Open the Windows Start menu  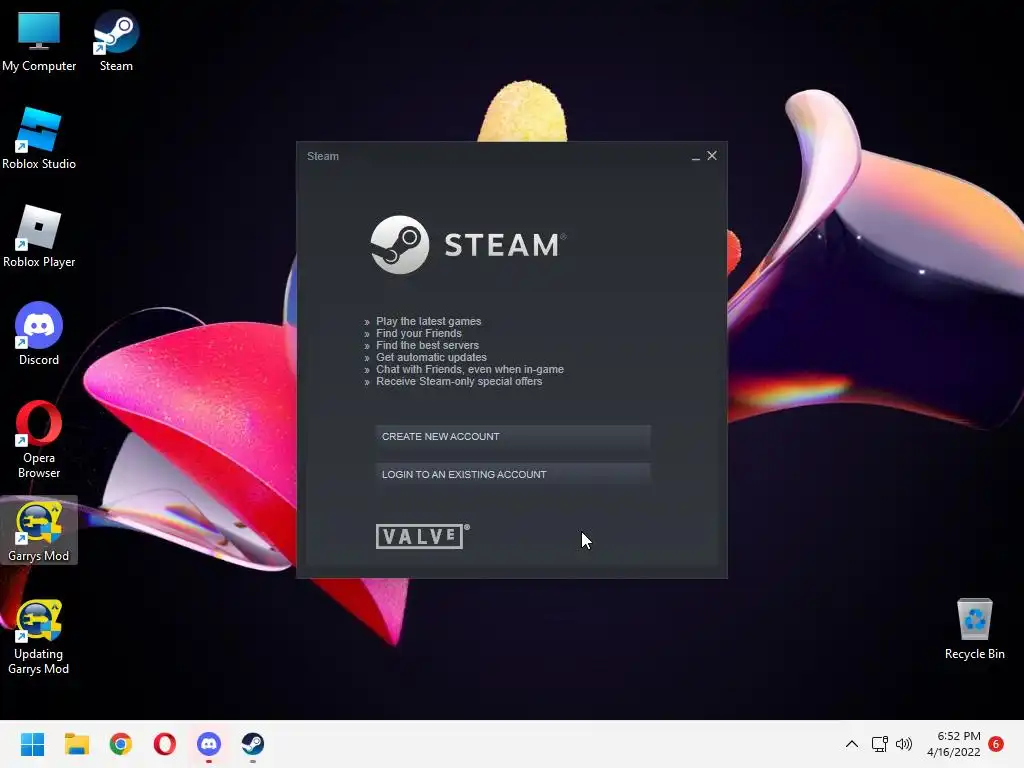point(32,744)
